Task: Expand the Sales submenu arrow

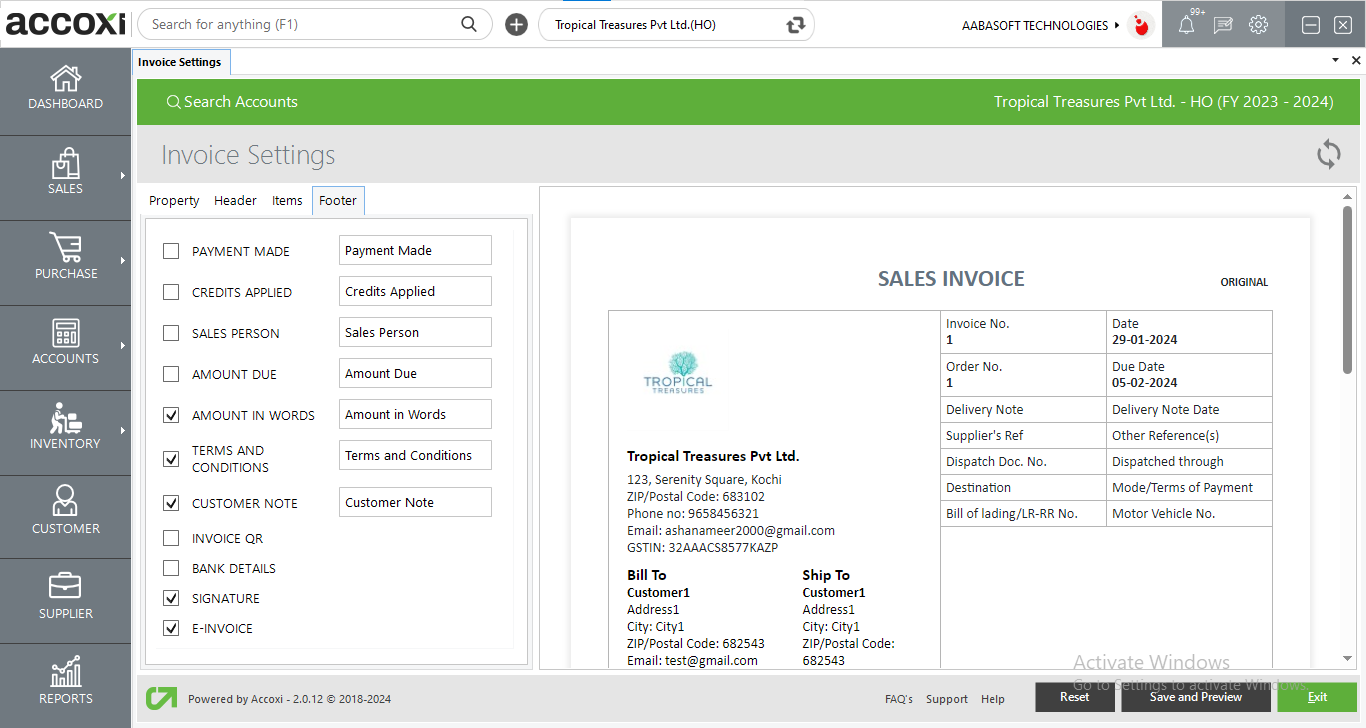Action: click(123, 175)
